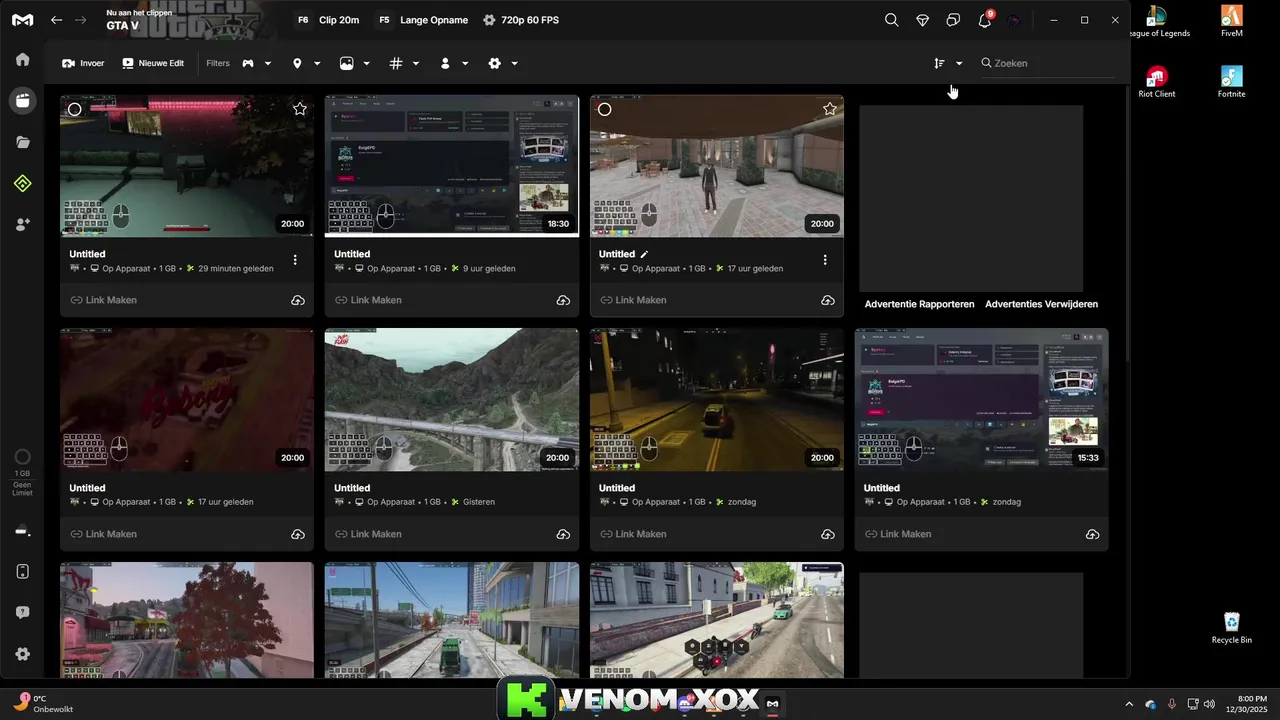
Task: Open the Gisteren bridge clip thumbnail
Action: click(452, 400)
